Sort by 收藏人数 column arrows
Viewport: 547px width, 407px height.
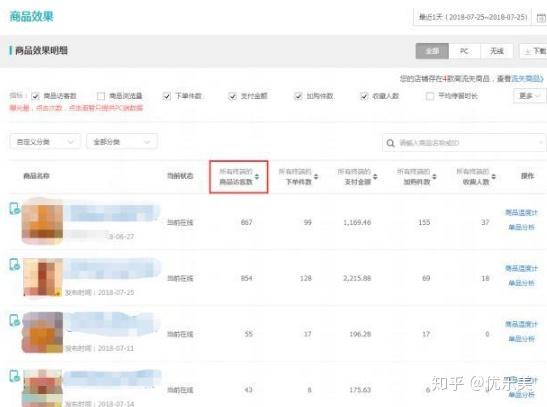tap(494, 176)
